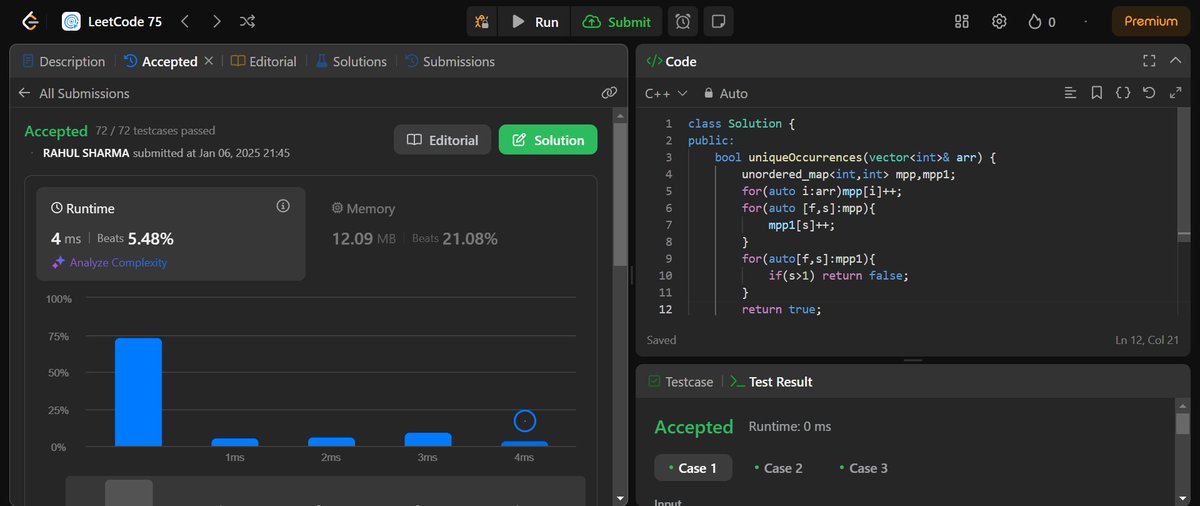Open the Editorial button next to Solution
The image size is (1200, 506).
443,140
